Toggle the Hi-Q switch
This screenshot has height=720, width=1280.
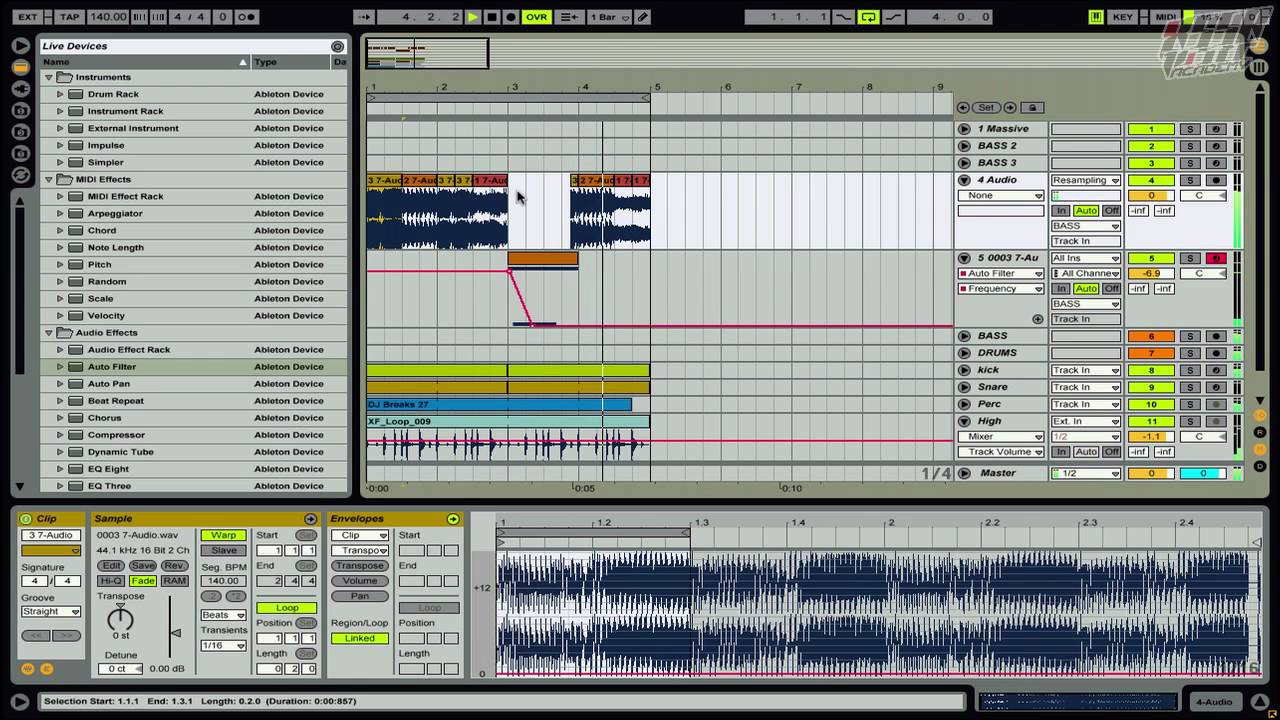[x=111, y=581]
